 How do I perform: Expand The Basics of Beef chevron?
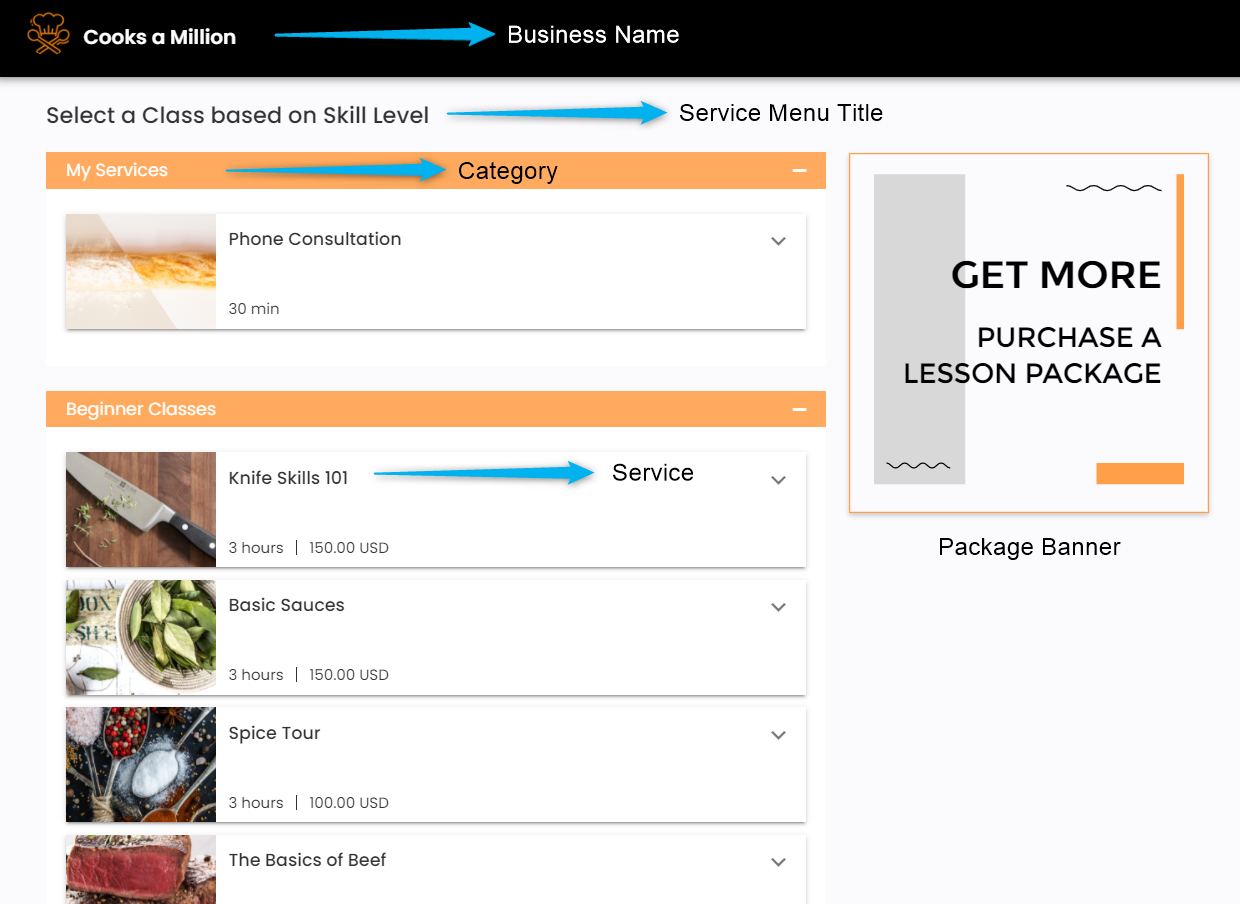778,862
